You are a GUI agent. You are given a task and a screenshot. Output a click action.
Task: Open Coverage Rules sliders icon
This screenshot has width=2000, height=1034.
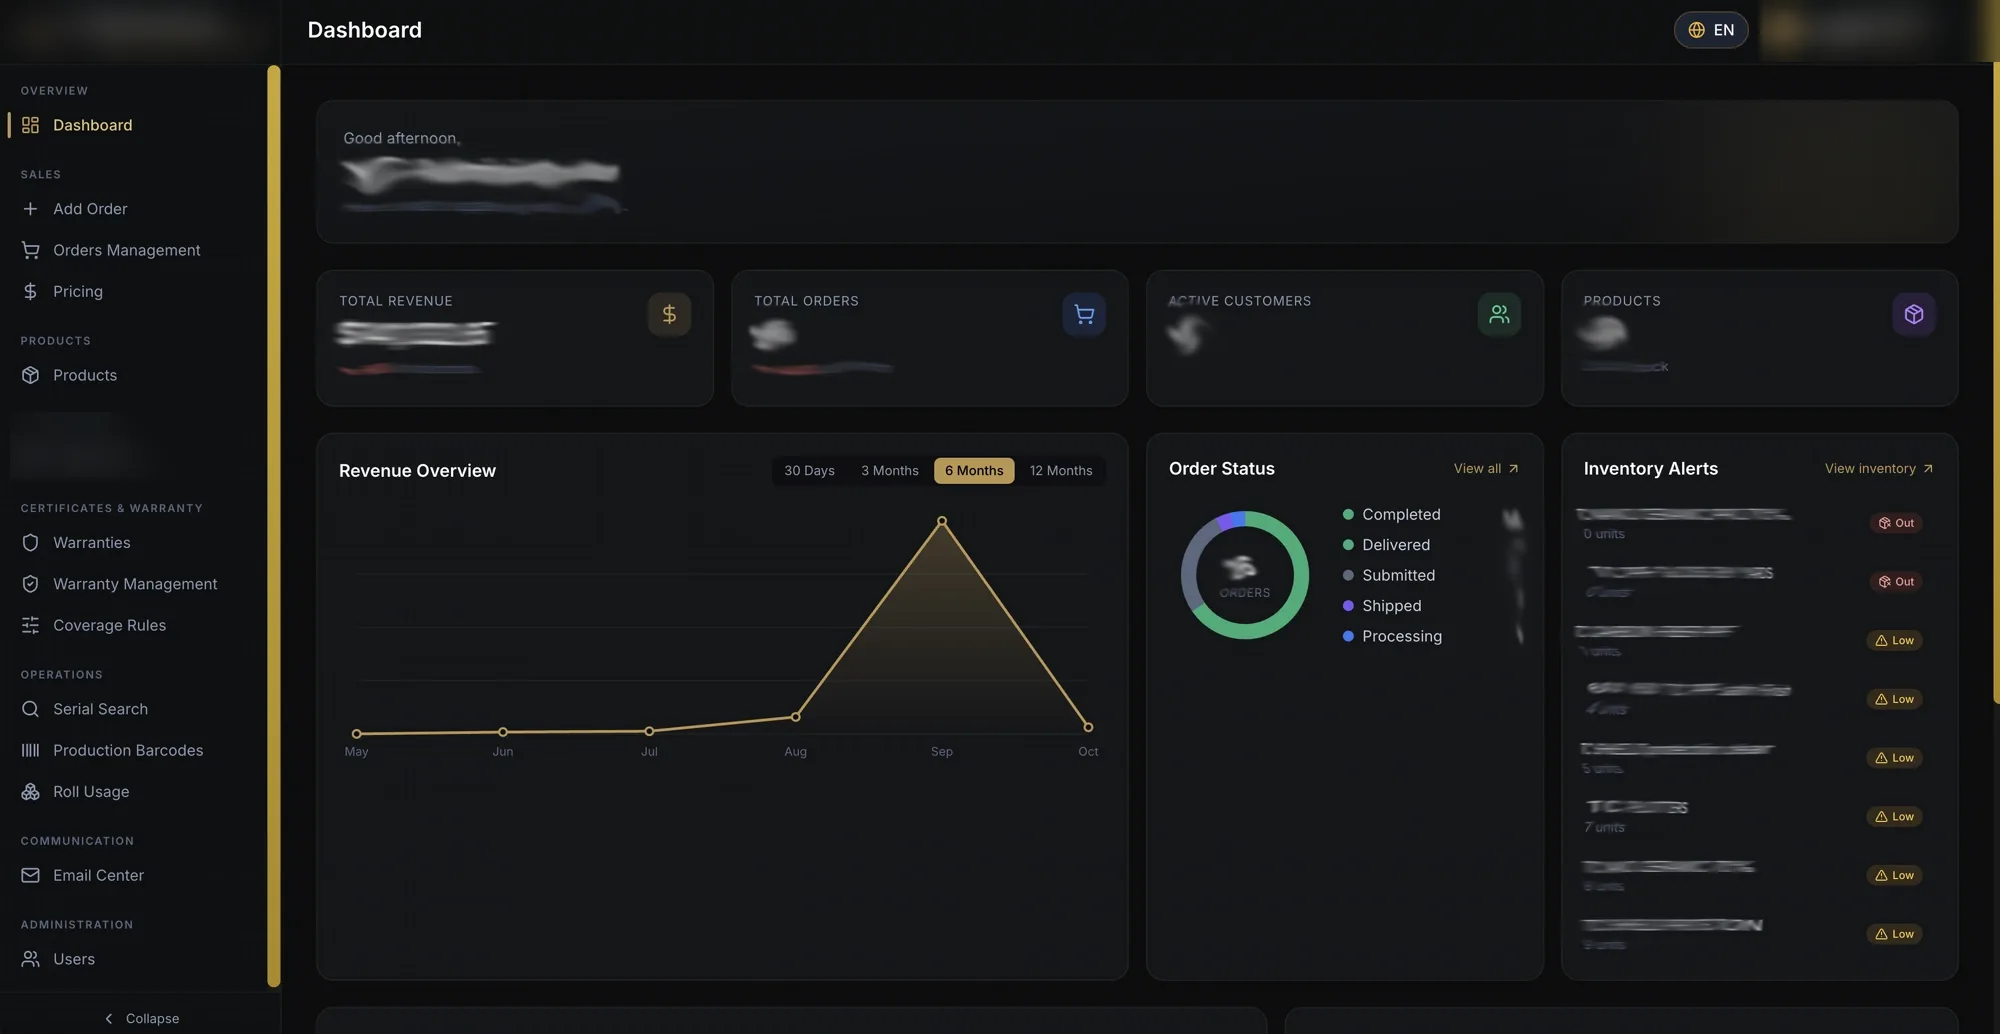click(30, 625)
